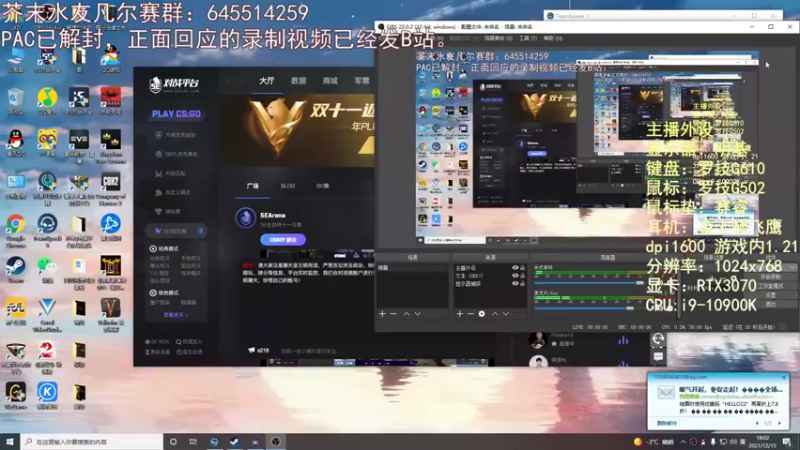Switch to OBS via taskbar icon
Screen dimensions: 800x450
tap(276, 442)
